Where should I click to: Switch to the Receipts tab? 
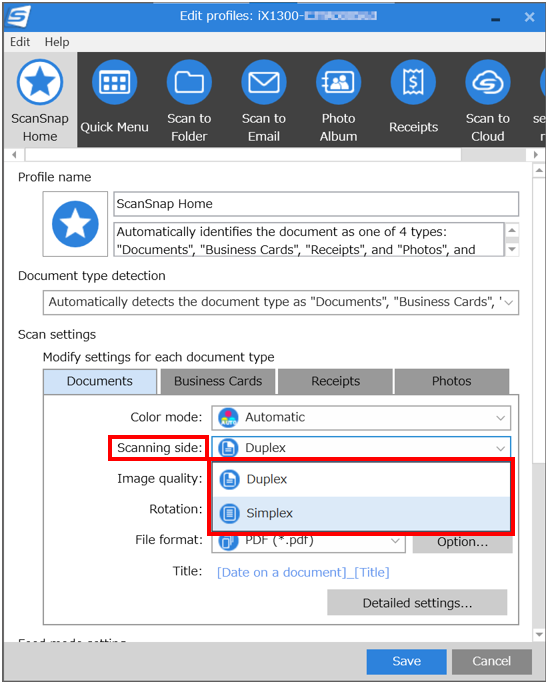[x=335, y=381]
